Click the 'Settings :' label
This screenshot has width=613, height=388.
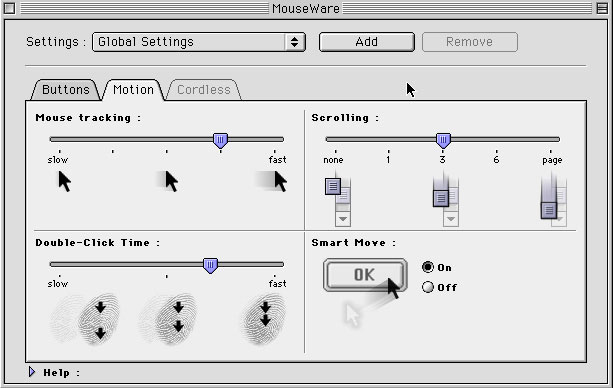pyautogui.click(x=56, y=42)
